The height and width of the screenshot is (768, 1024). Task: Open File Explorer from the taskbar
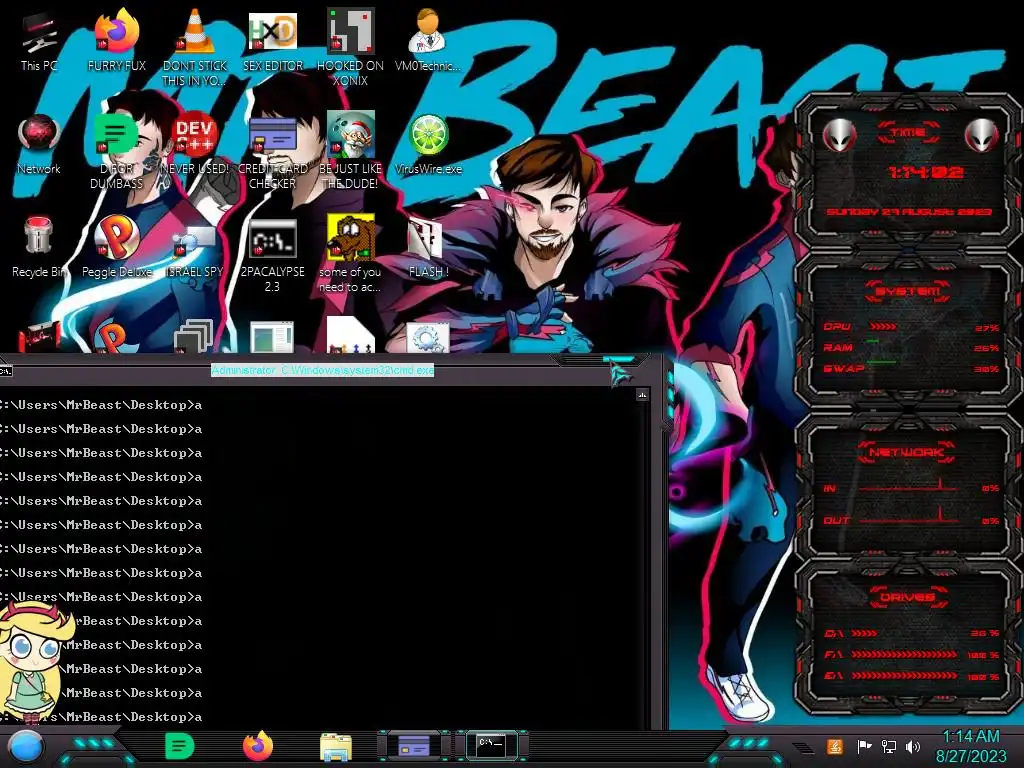[336, 746]
